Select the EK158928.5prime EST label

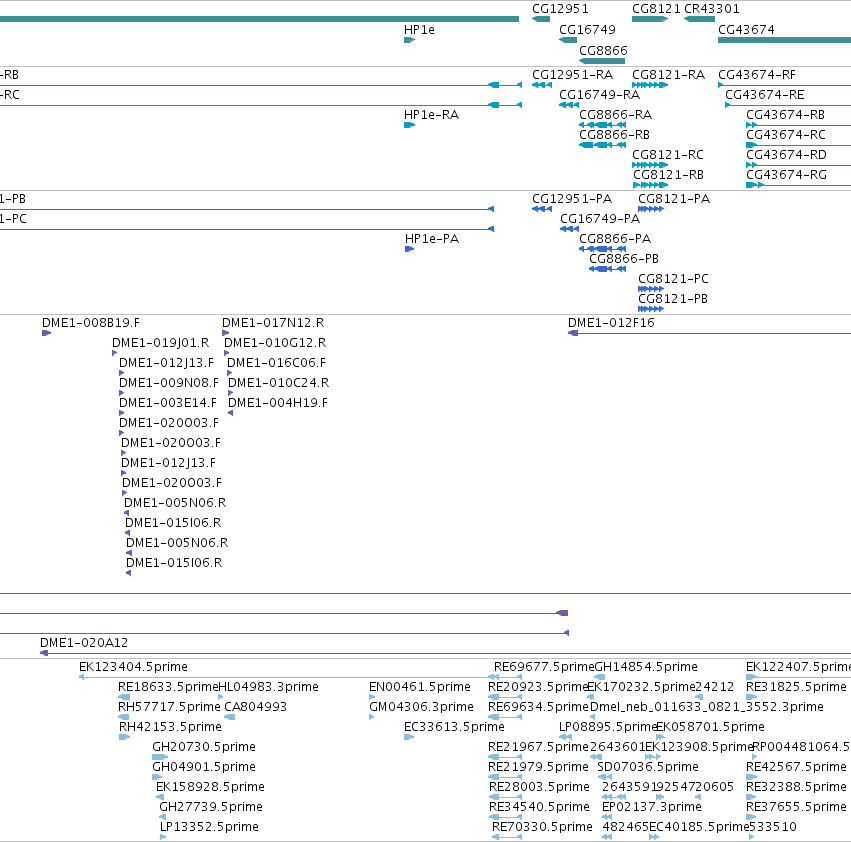pyautogui.click(x=211, y=788)
